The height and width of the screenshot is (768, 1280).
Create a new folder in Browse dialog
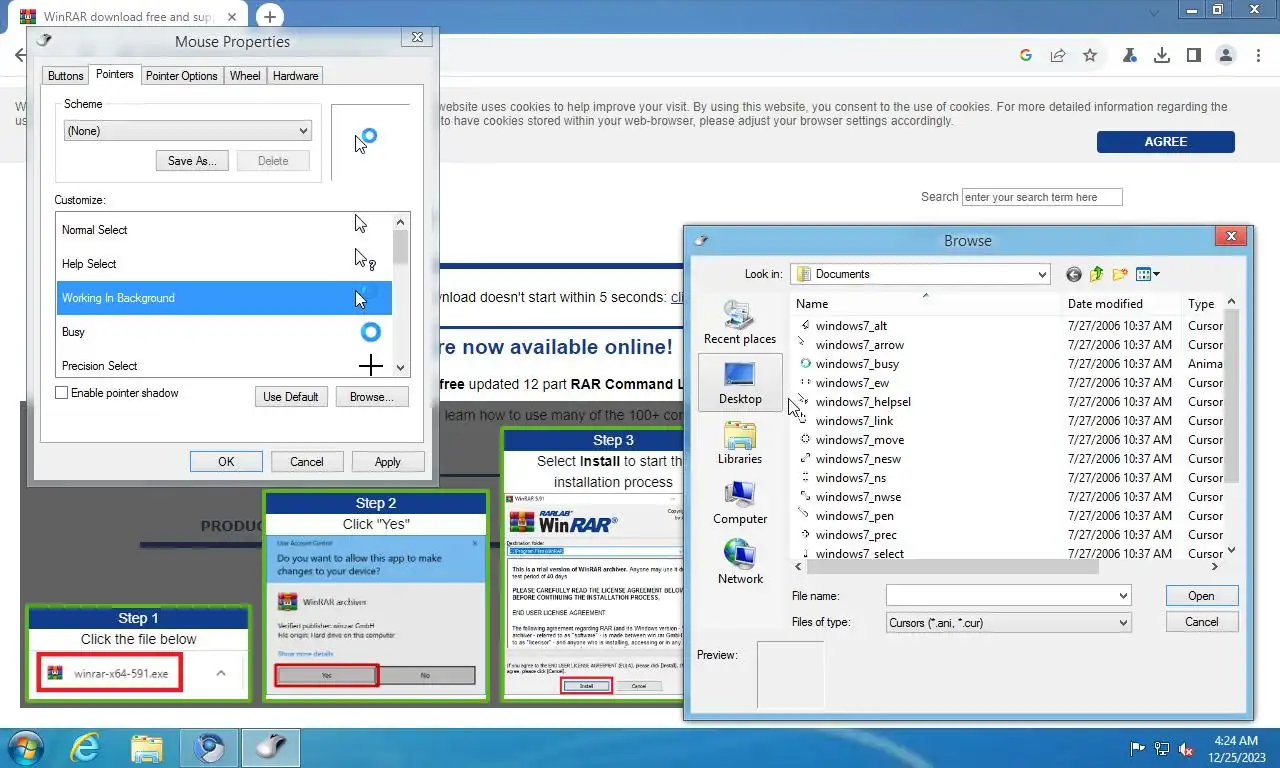tap(1120, 274)
